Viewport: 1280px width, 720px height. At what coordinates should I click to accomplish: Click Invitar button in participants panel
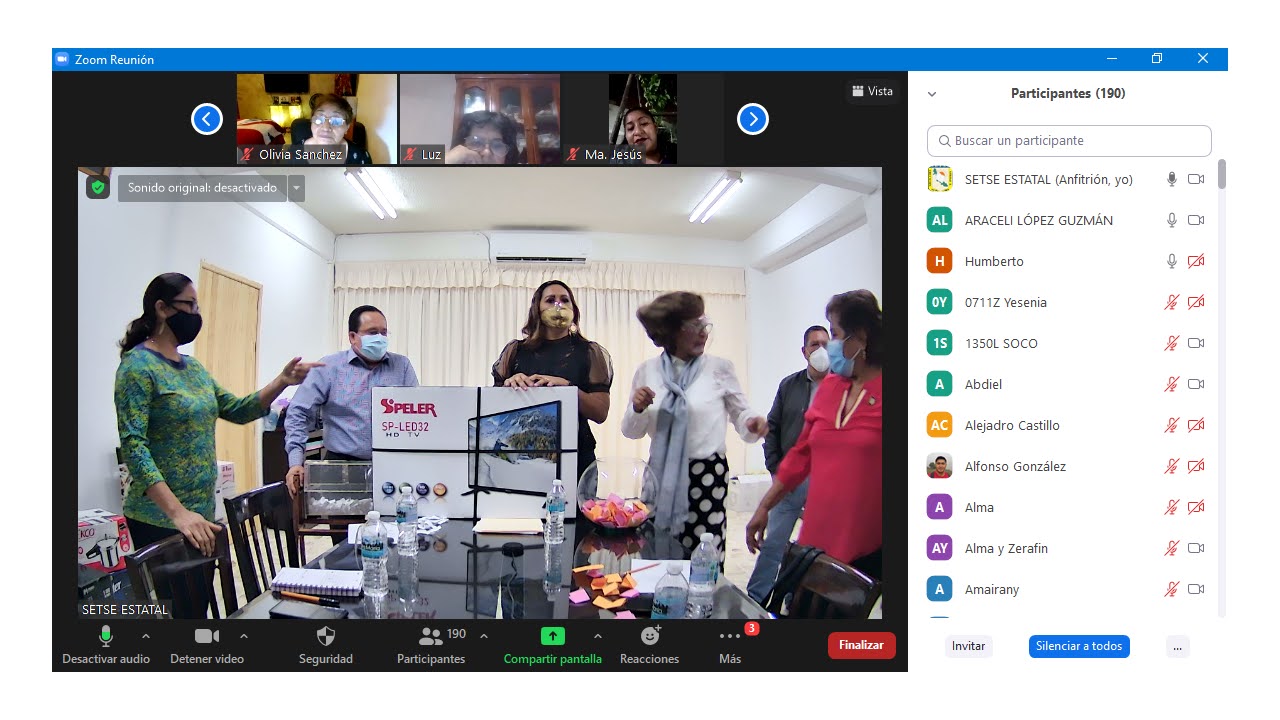[968, 646]
